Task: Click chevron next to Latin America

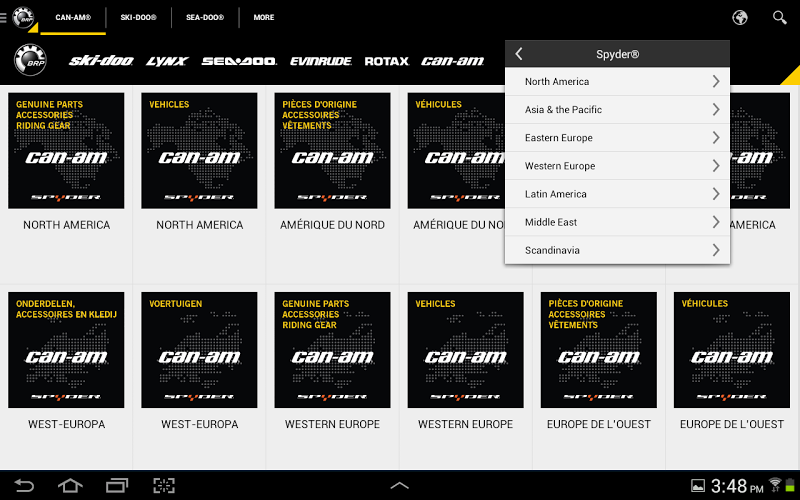Action: pyautogui.click(x=716, y=194)
